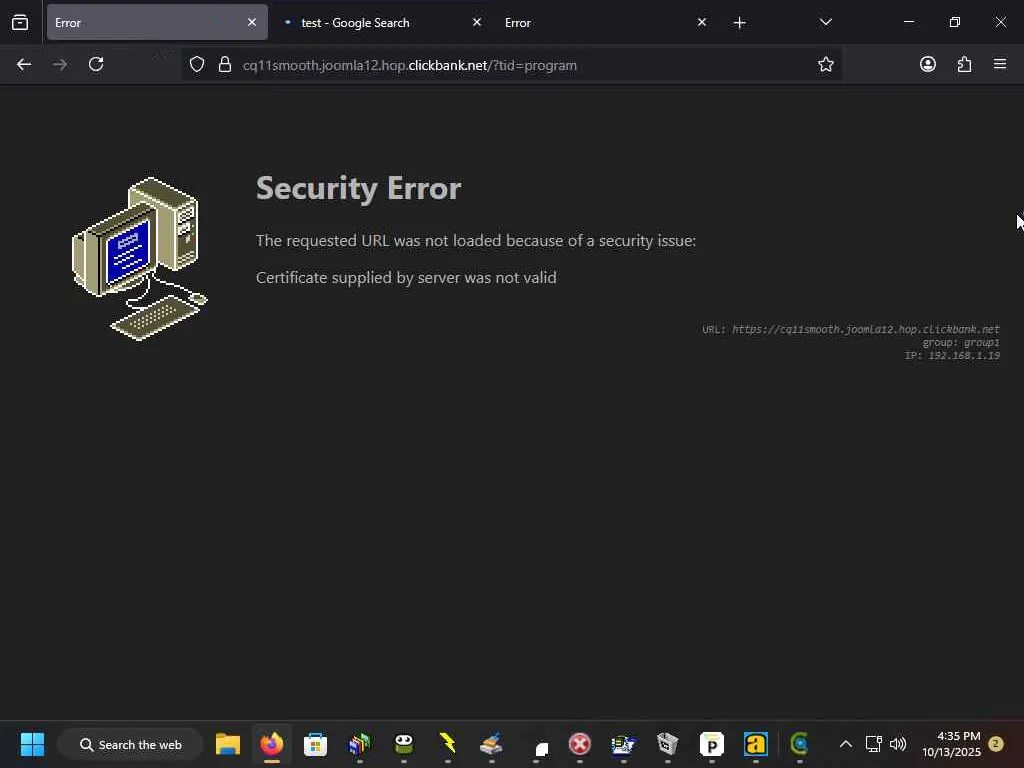
Task: Open the WinRAR books icon in the taskbar
Action: 360,744
